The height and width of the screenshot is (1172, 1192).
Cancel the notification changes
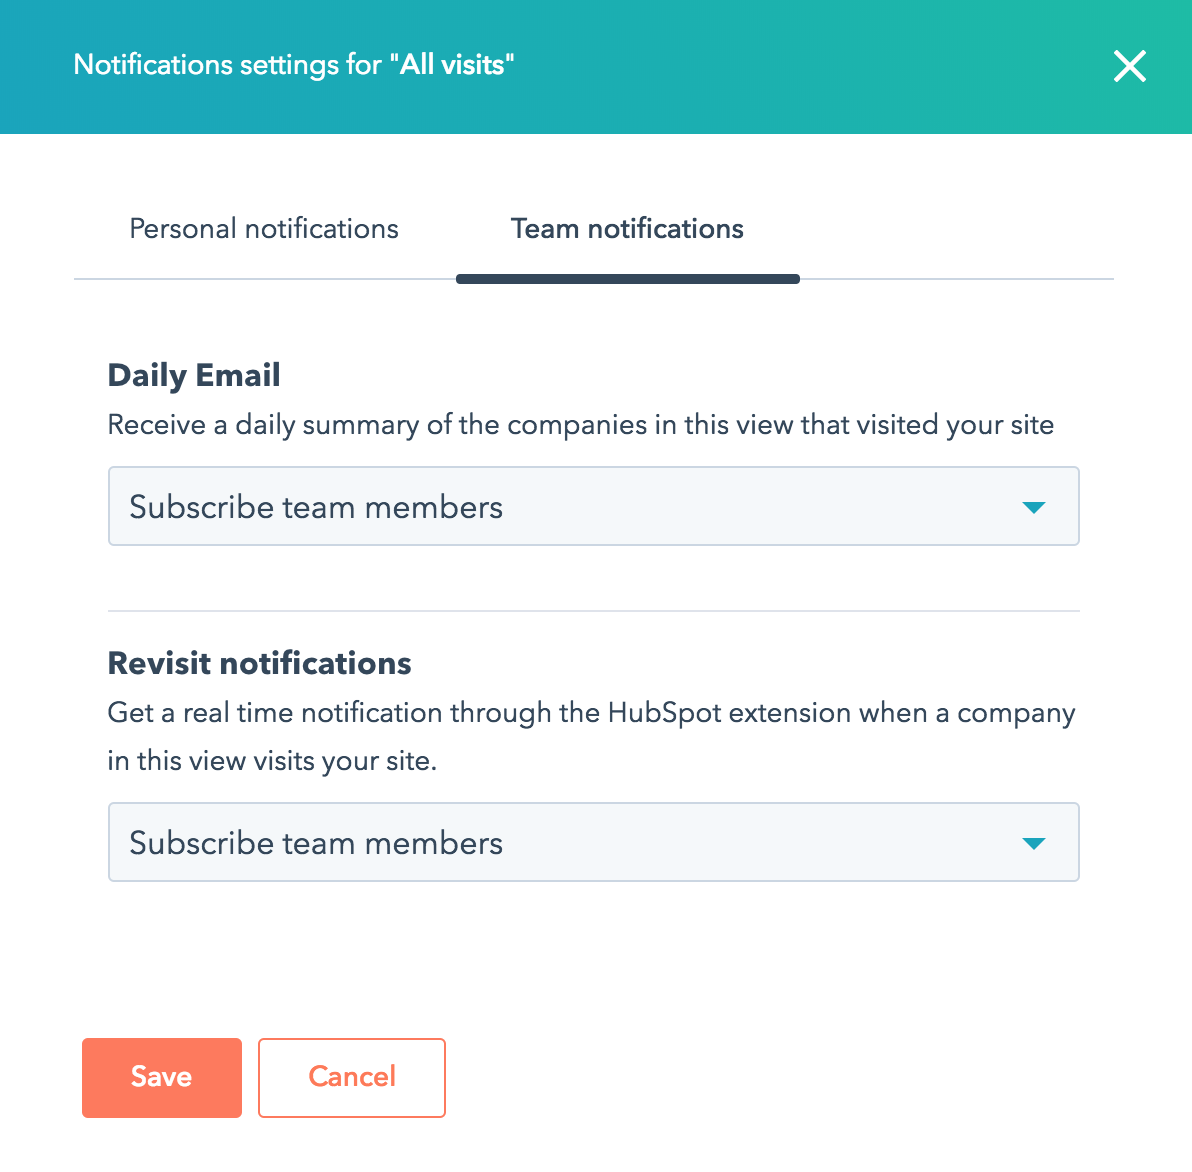351,1077
